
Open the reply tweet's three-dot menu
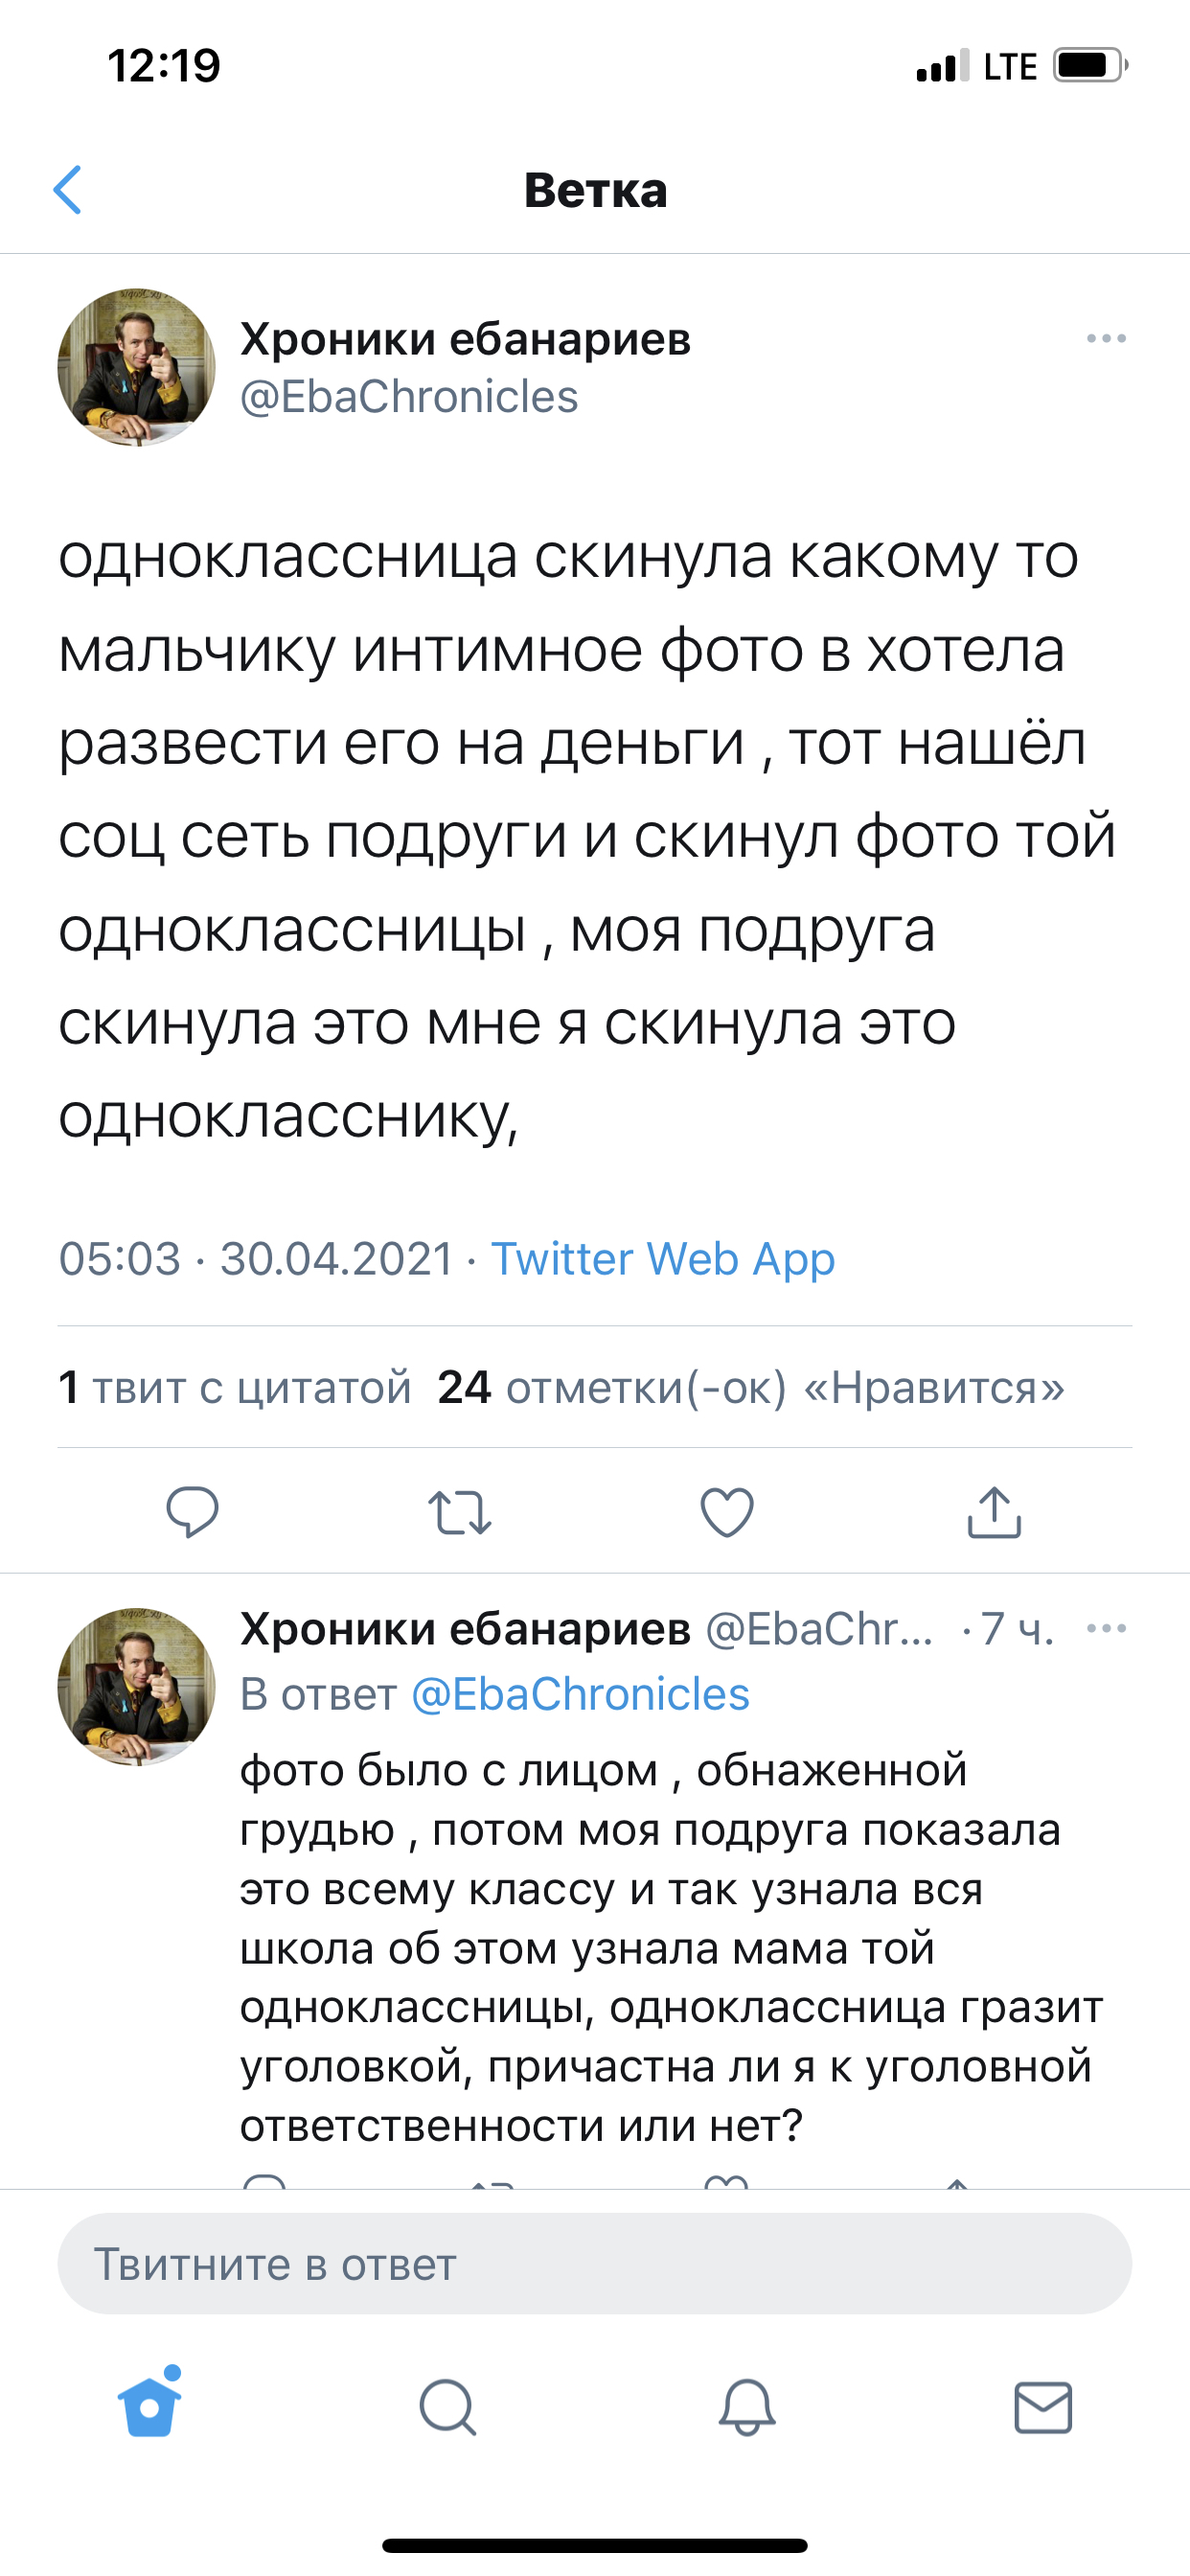tap(1106, 1629)
